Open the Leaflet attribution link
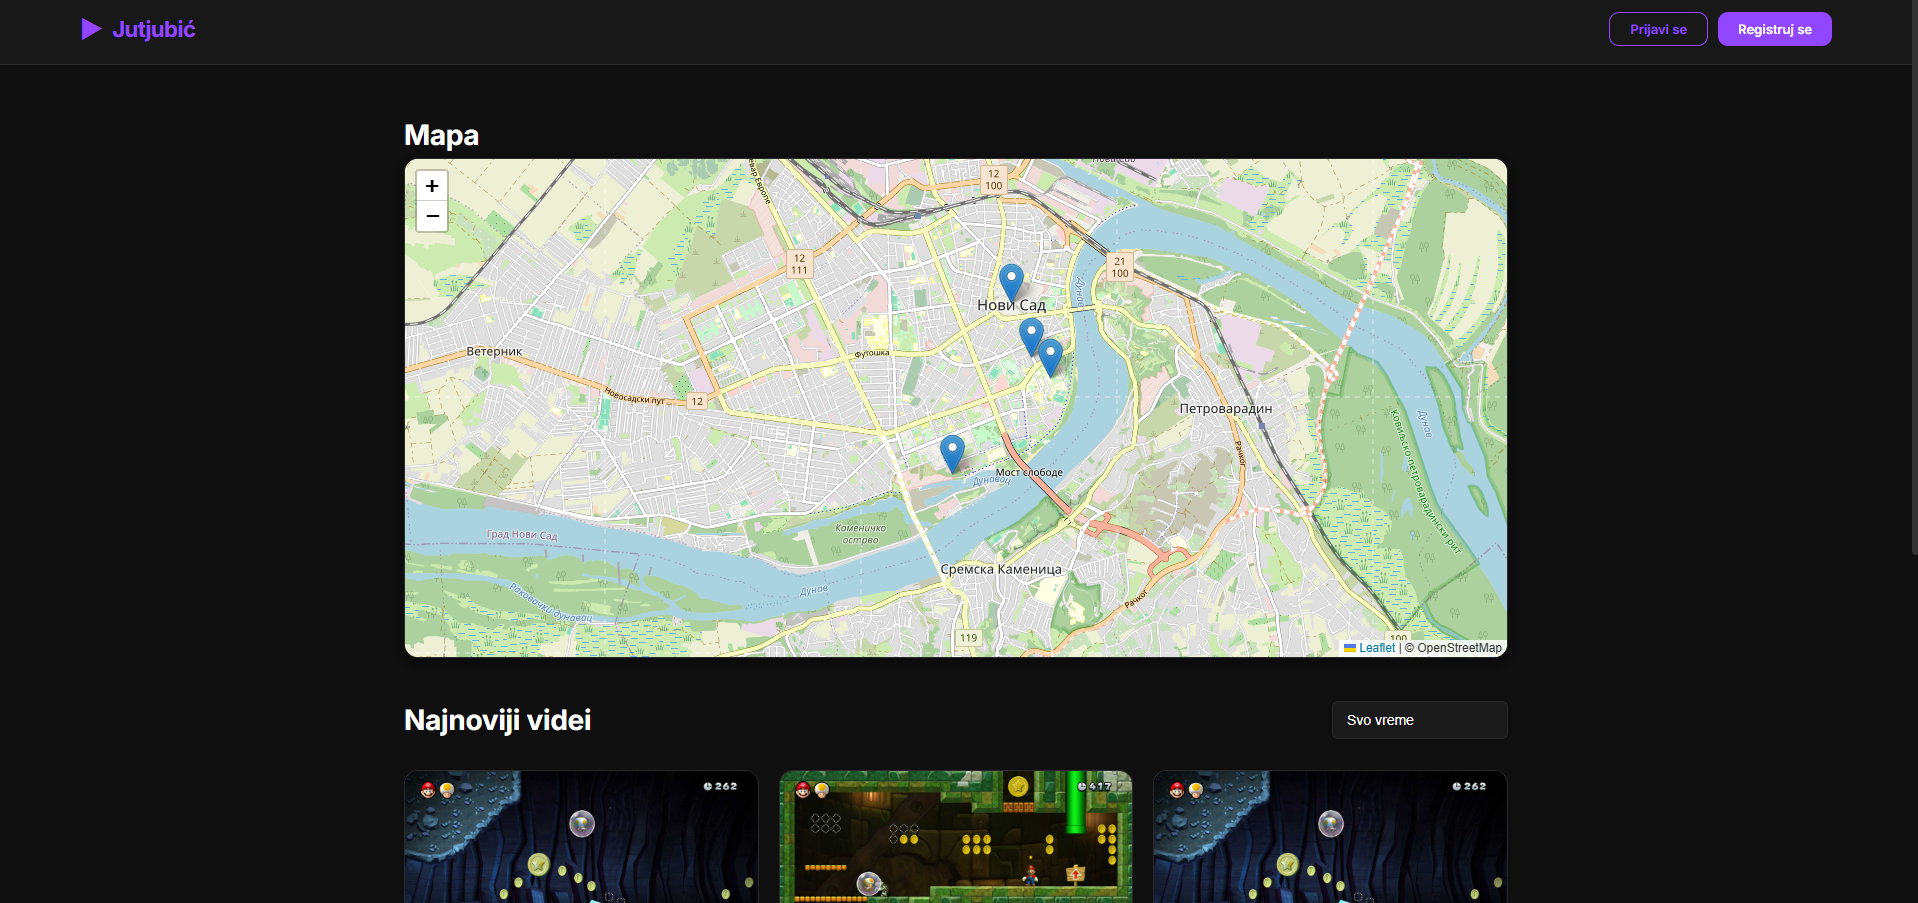Image resolution: width=1918 pixels, height=903 pixels. point(1376,648)
